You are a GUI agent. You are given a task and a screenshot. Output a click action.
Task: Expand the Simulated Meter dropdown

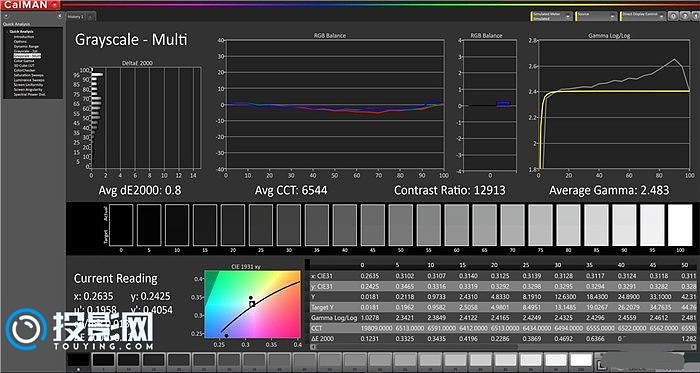pos(552,16)
